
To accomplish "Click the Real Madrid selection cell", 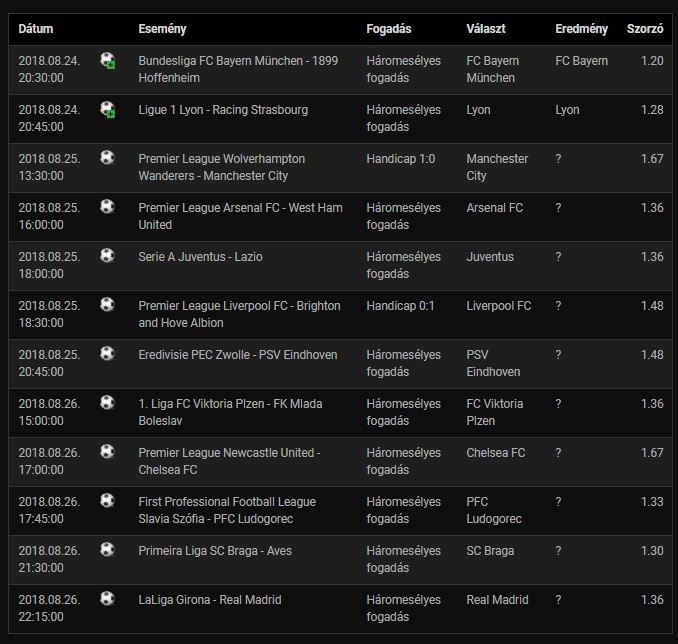I will [497, 600].
